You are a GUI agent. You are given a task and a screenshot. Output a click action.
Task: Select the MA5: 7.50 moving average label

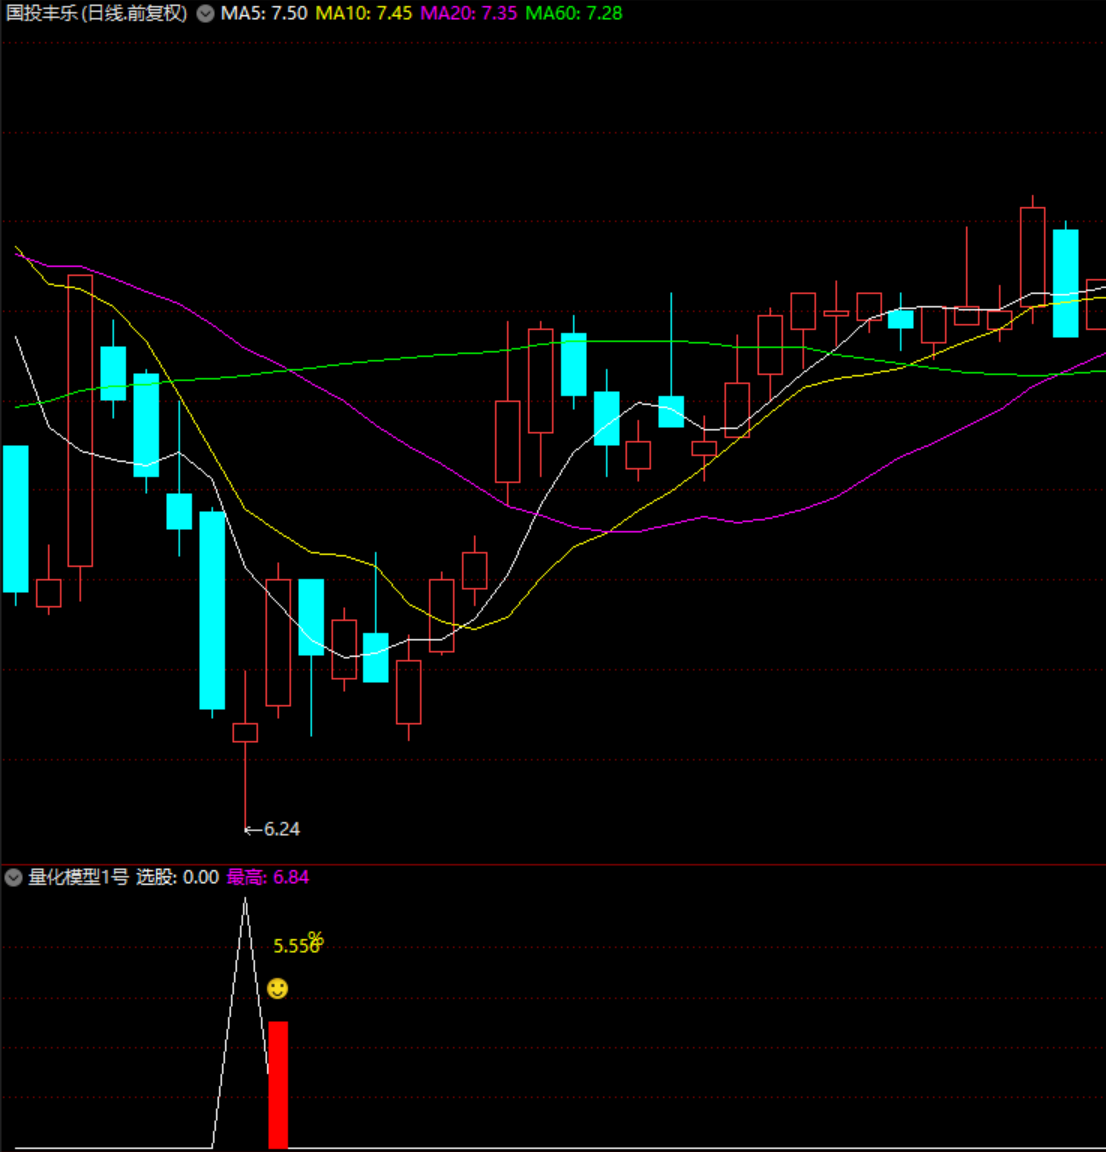point(264,14)
